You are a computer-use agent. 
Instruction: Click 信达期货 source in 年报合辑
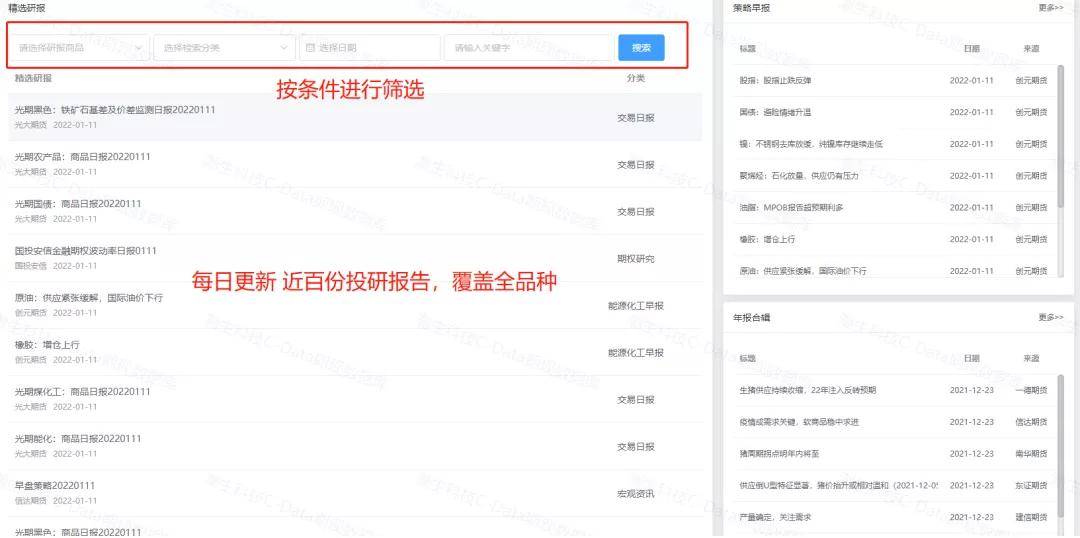tap(1031, 422)
